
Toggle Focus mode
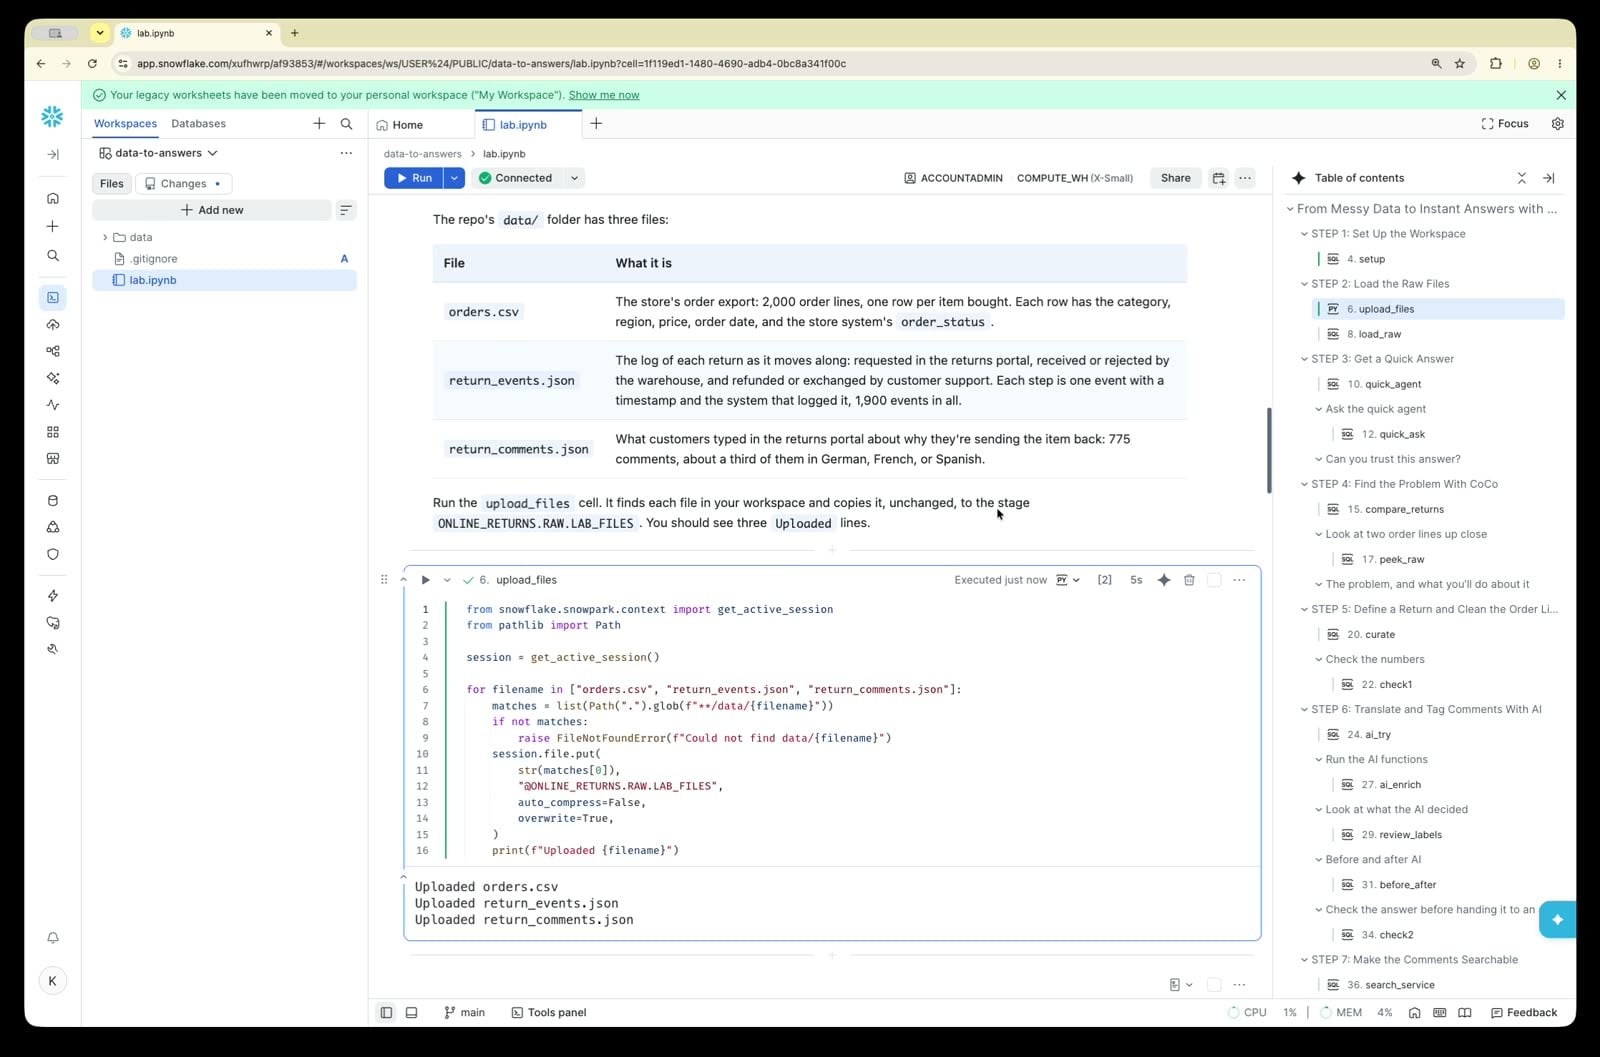point(1505,124)
